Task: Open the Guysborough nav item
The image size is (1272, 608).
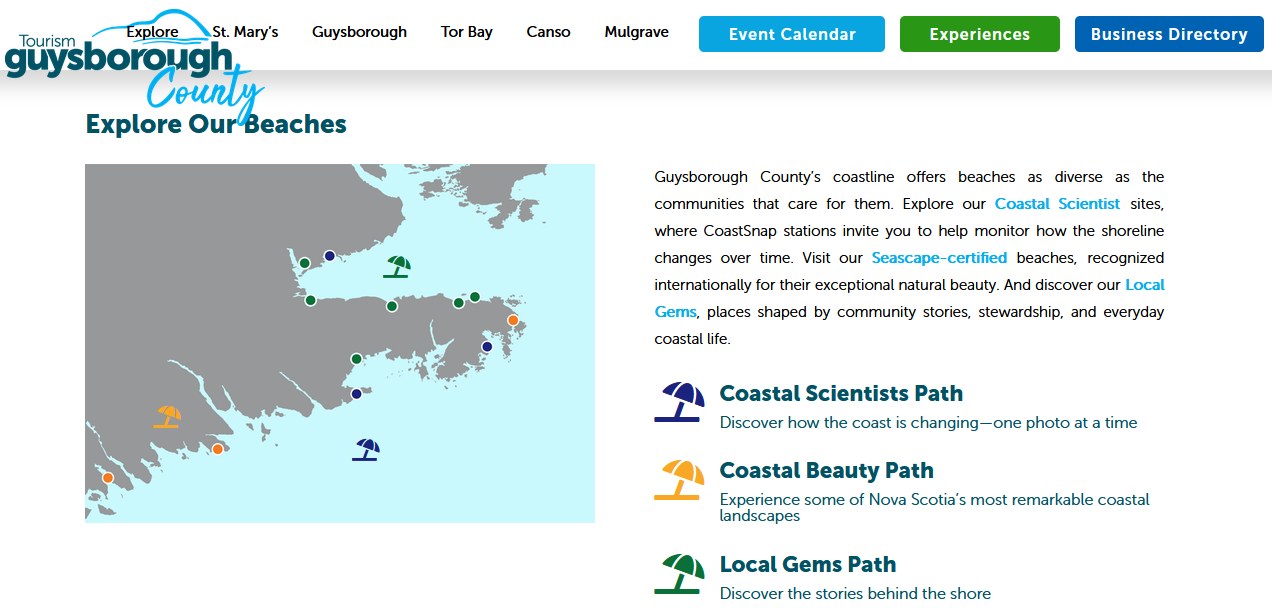Action: [359, 32]
